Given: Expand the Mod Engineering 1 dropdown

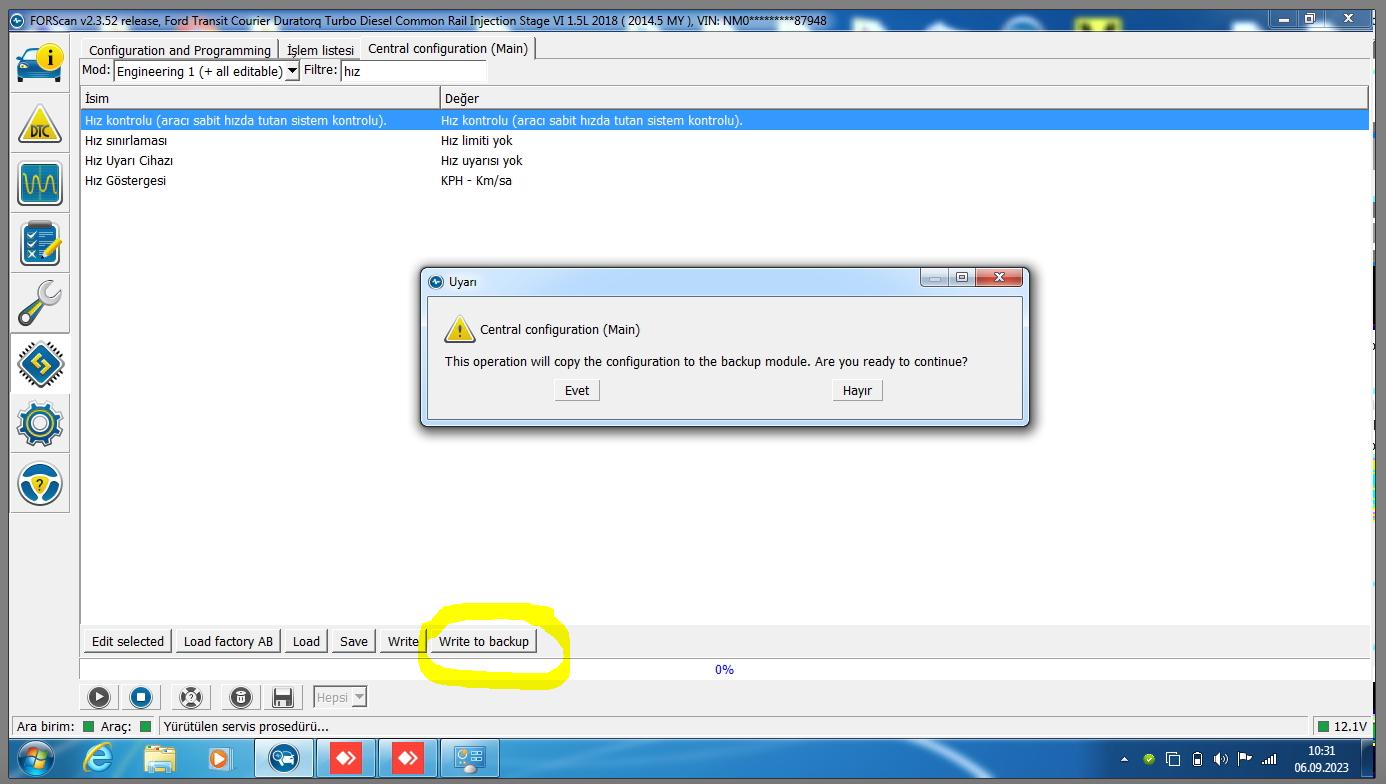Looking at the screenshot, I should coord(292,71).
